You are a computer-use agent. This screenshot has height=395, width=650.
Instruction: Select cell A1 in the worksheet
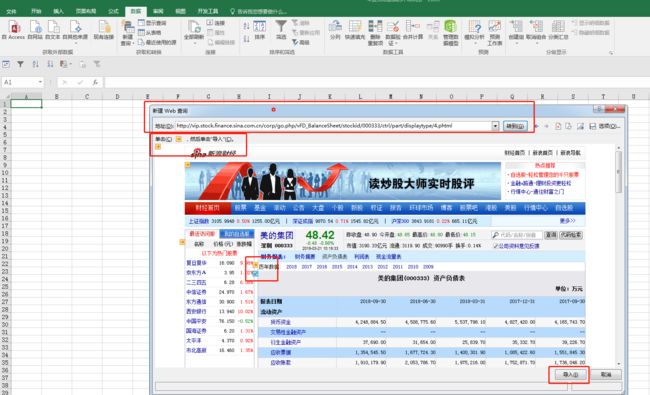tap(26, 104)
